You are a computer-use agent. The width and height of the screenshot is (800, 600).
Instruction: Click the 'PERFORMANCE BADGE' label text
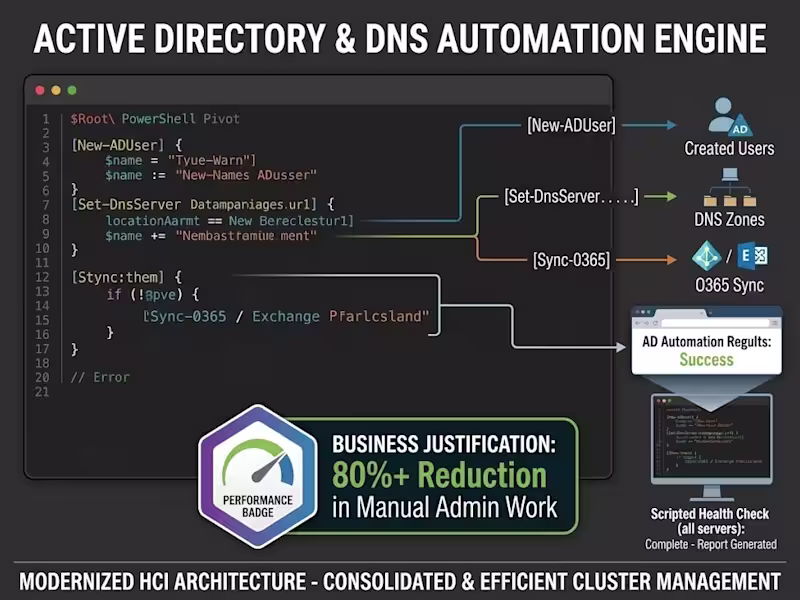[258, 506]
